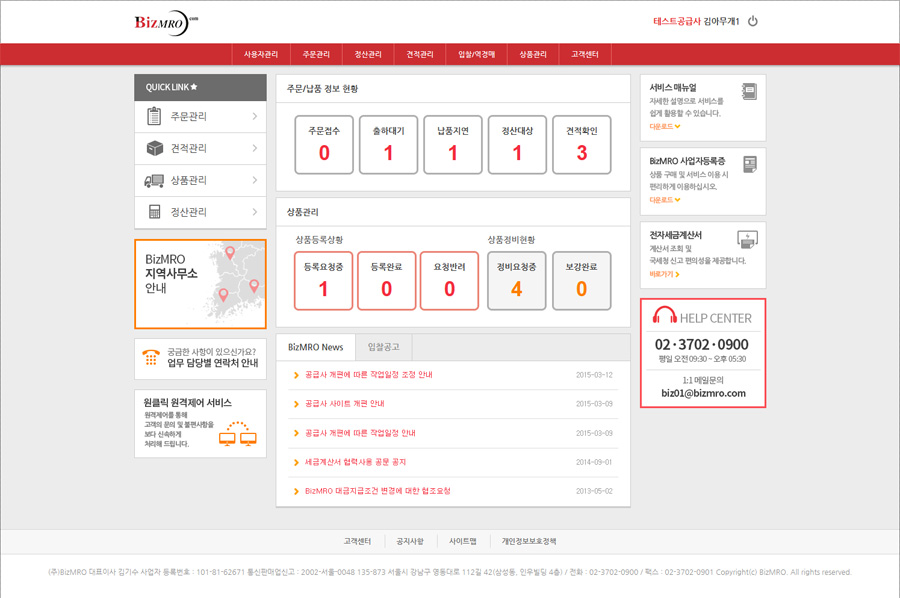Image resolution: width=900 pixels, height=598 pixels.
Task: Open the 정산관리 menu in the red bar
Action: coord(368,55)
